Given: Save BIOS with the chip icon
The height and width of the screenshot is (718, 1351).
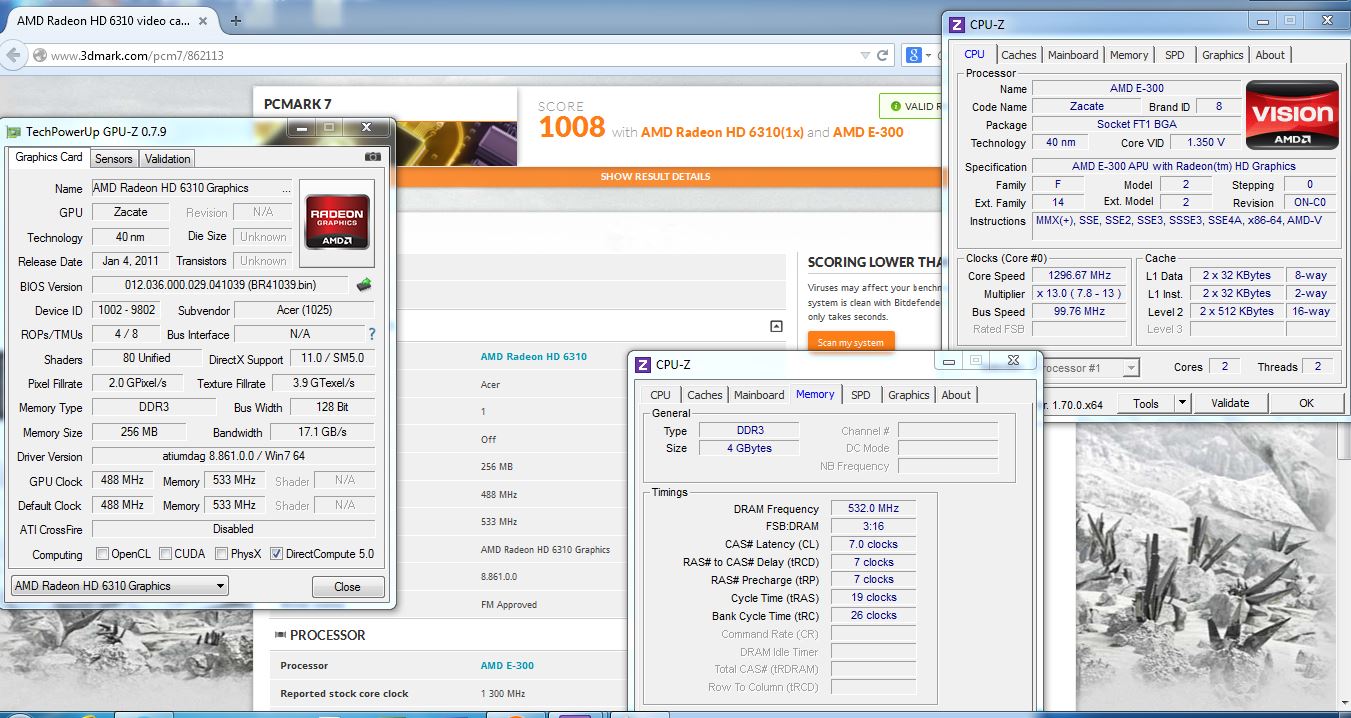Looking at the screenshot, I should 364,285.
